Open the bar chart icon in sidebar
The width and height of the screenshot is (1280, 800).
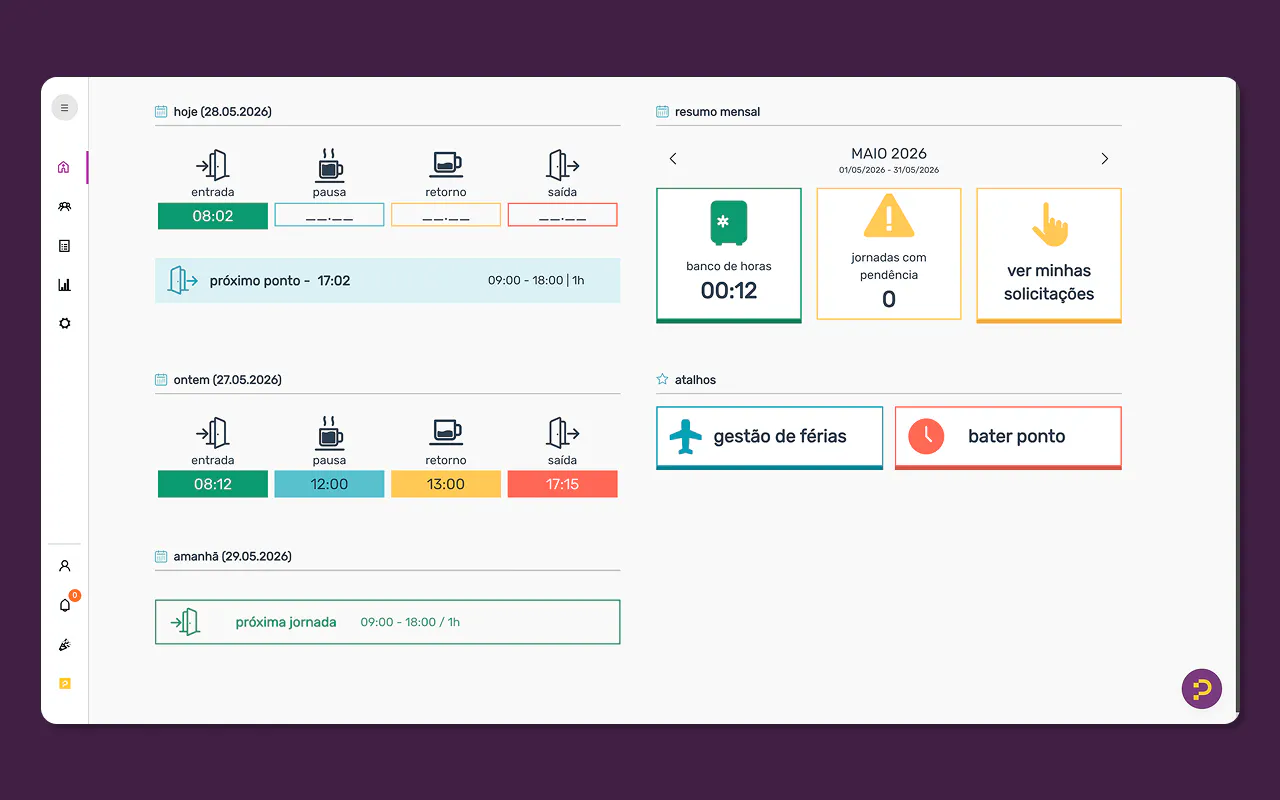coord(64,284)
